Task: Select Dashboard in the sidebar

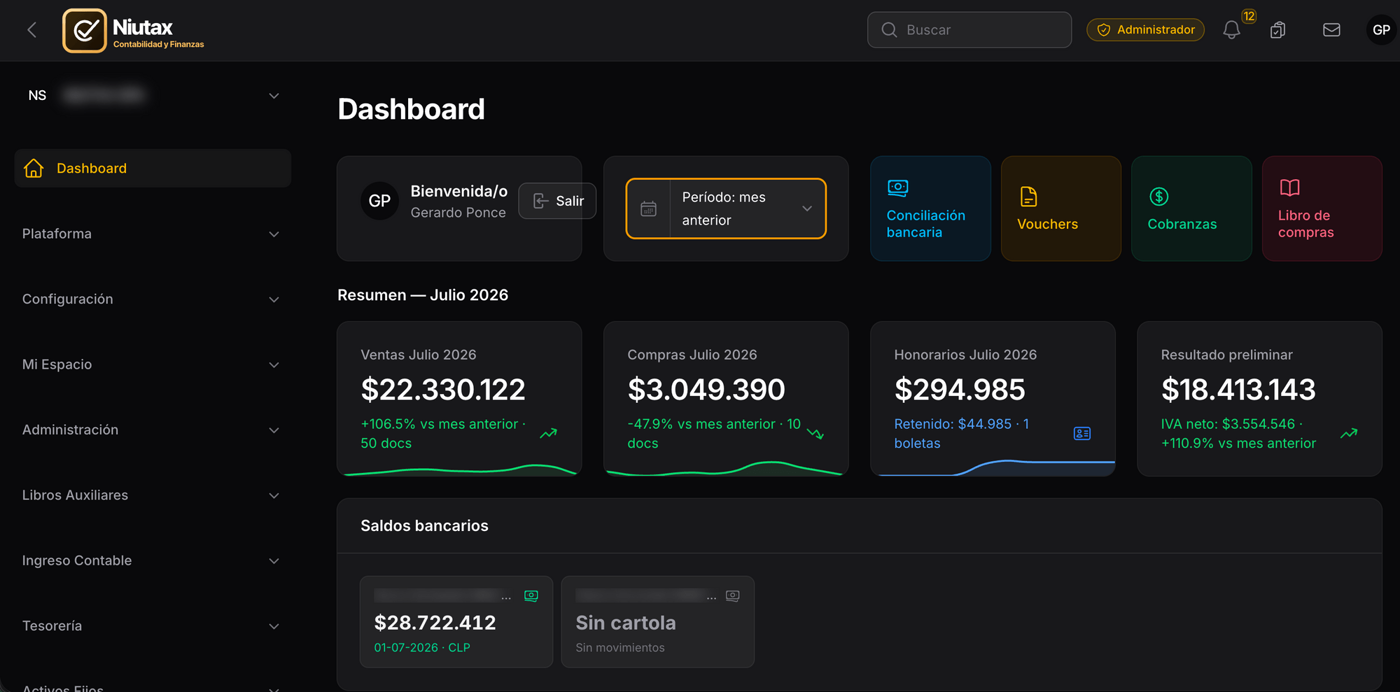Action: click(153, 168)
